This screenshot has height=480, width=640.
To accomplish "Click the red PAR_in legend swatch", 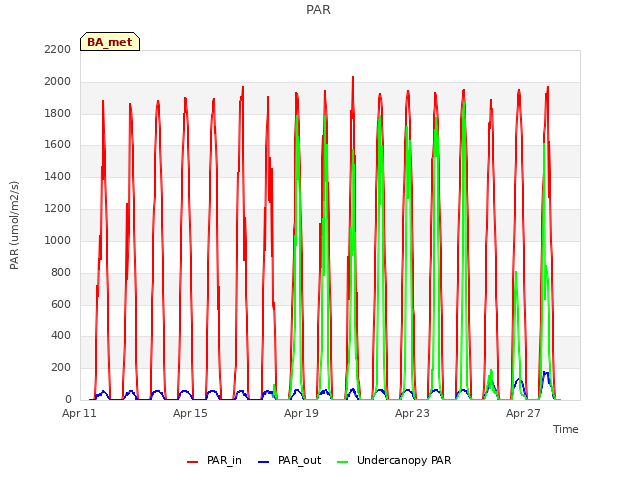I will (192, 462).
